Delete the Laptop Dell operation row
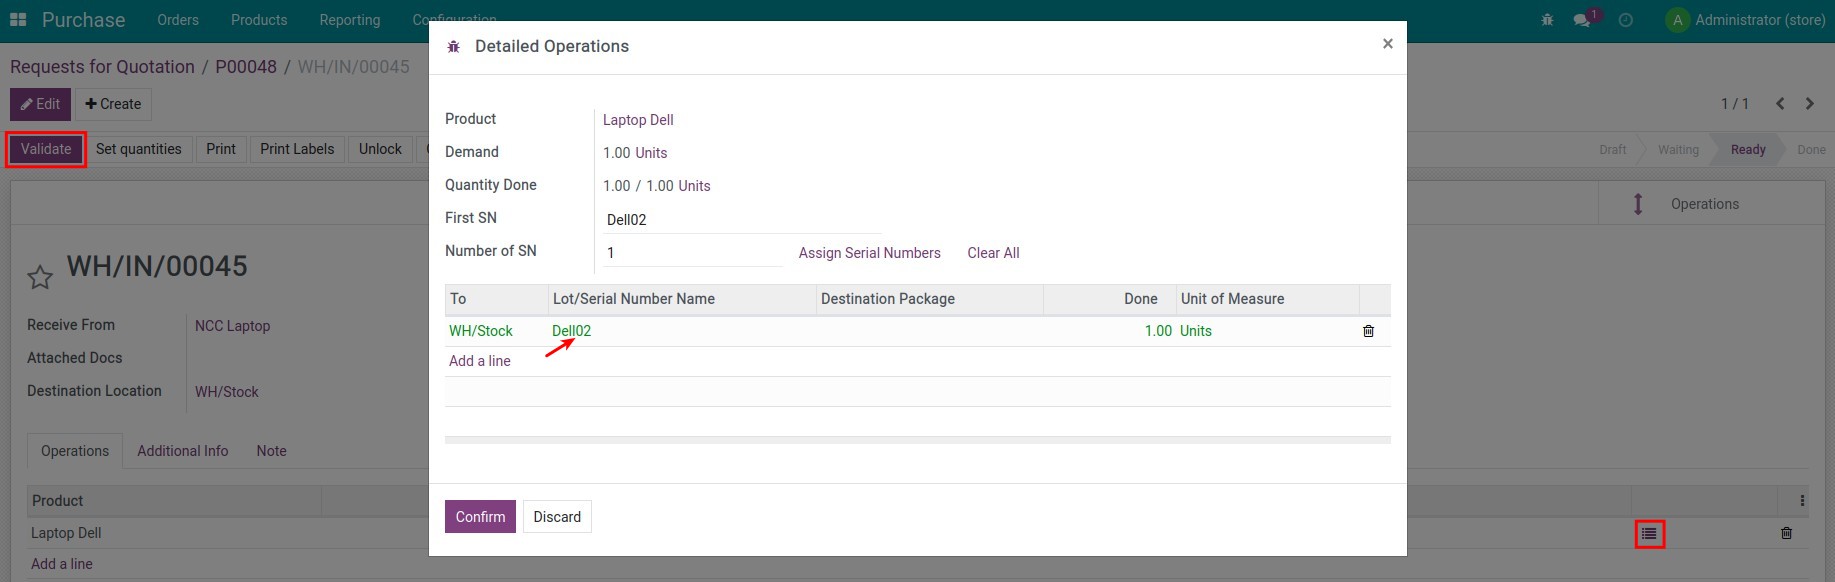Screen dimensions: 1835x582 coord(1786,534)
